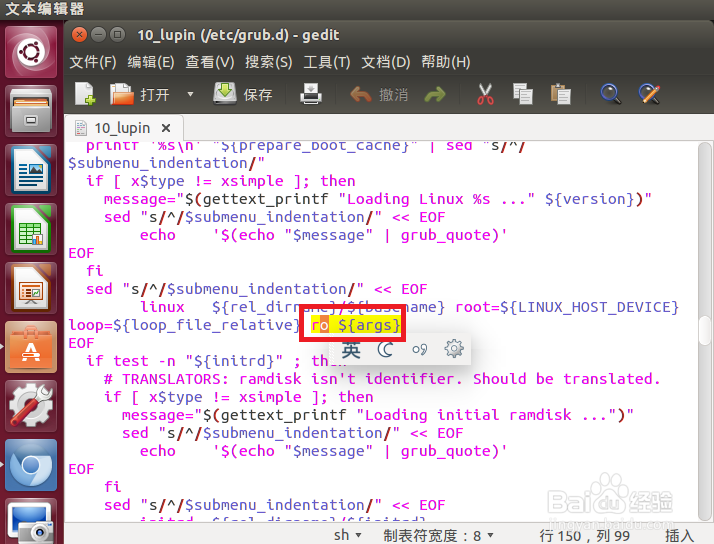The width and height of the screenshot is (714, 544).
Task: Open search with the magnifier icon
Action: (610, 94)
